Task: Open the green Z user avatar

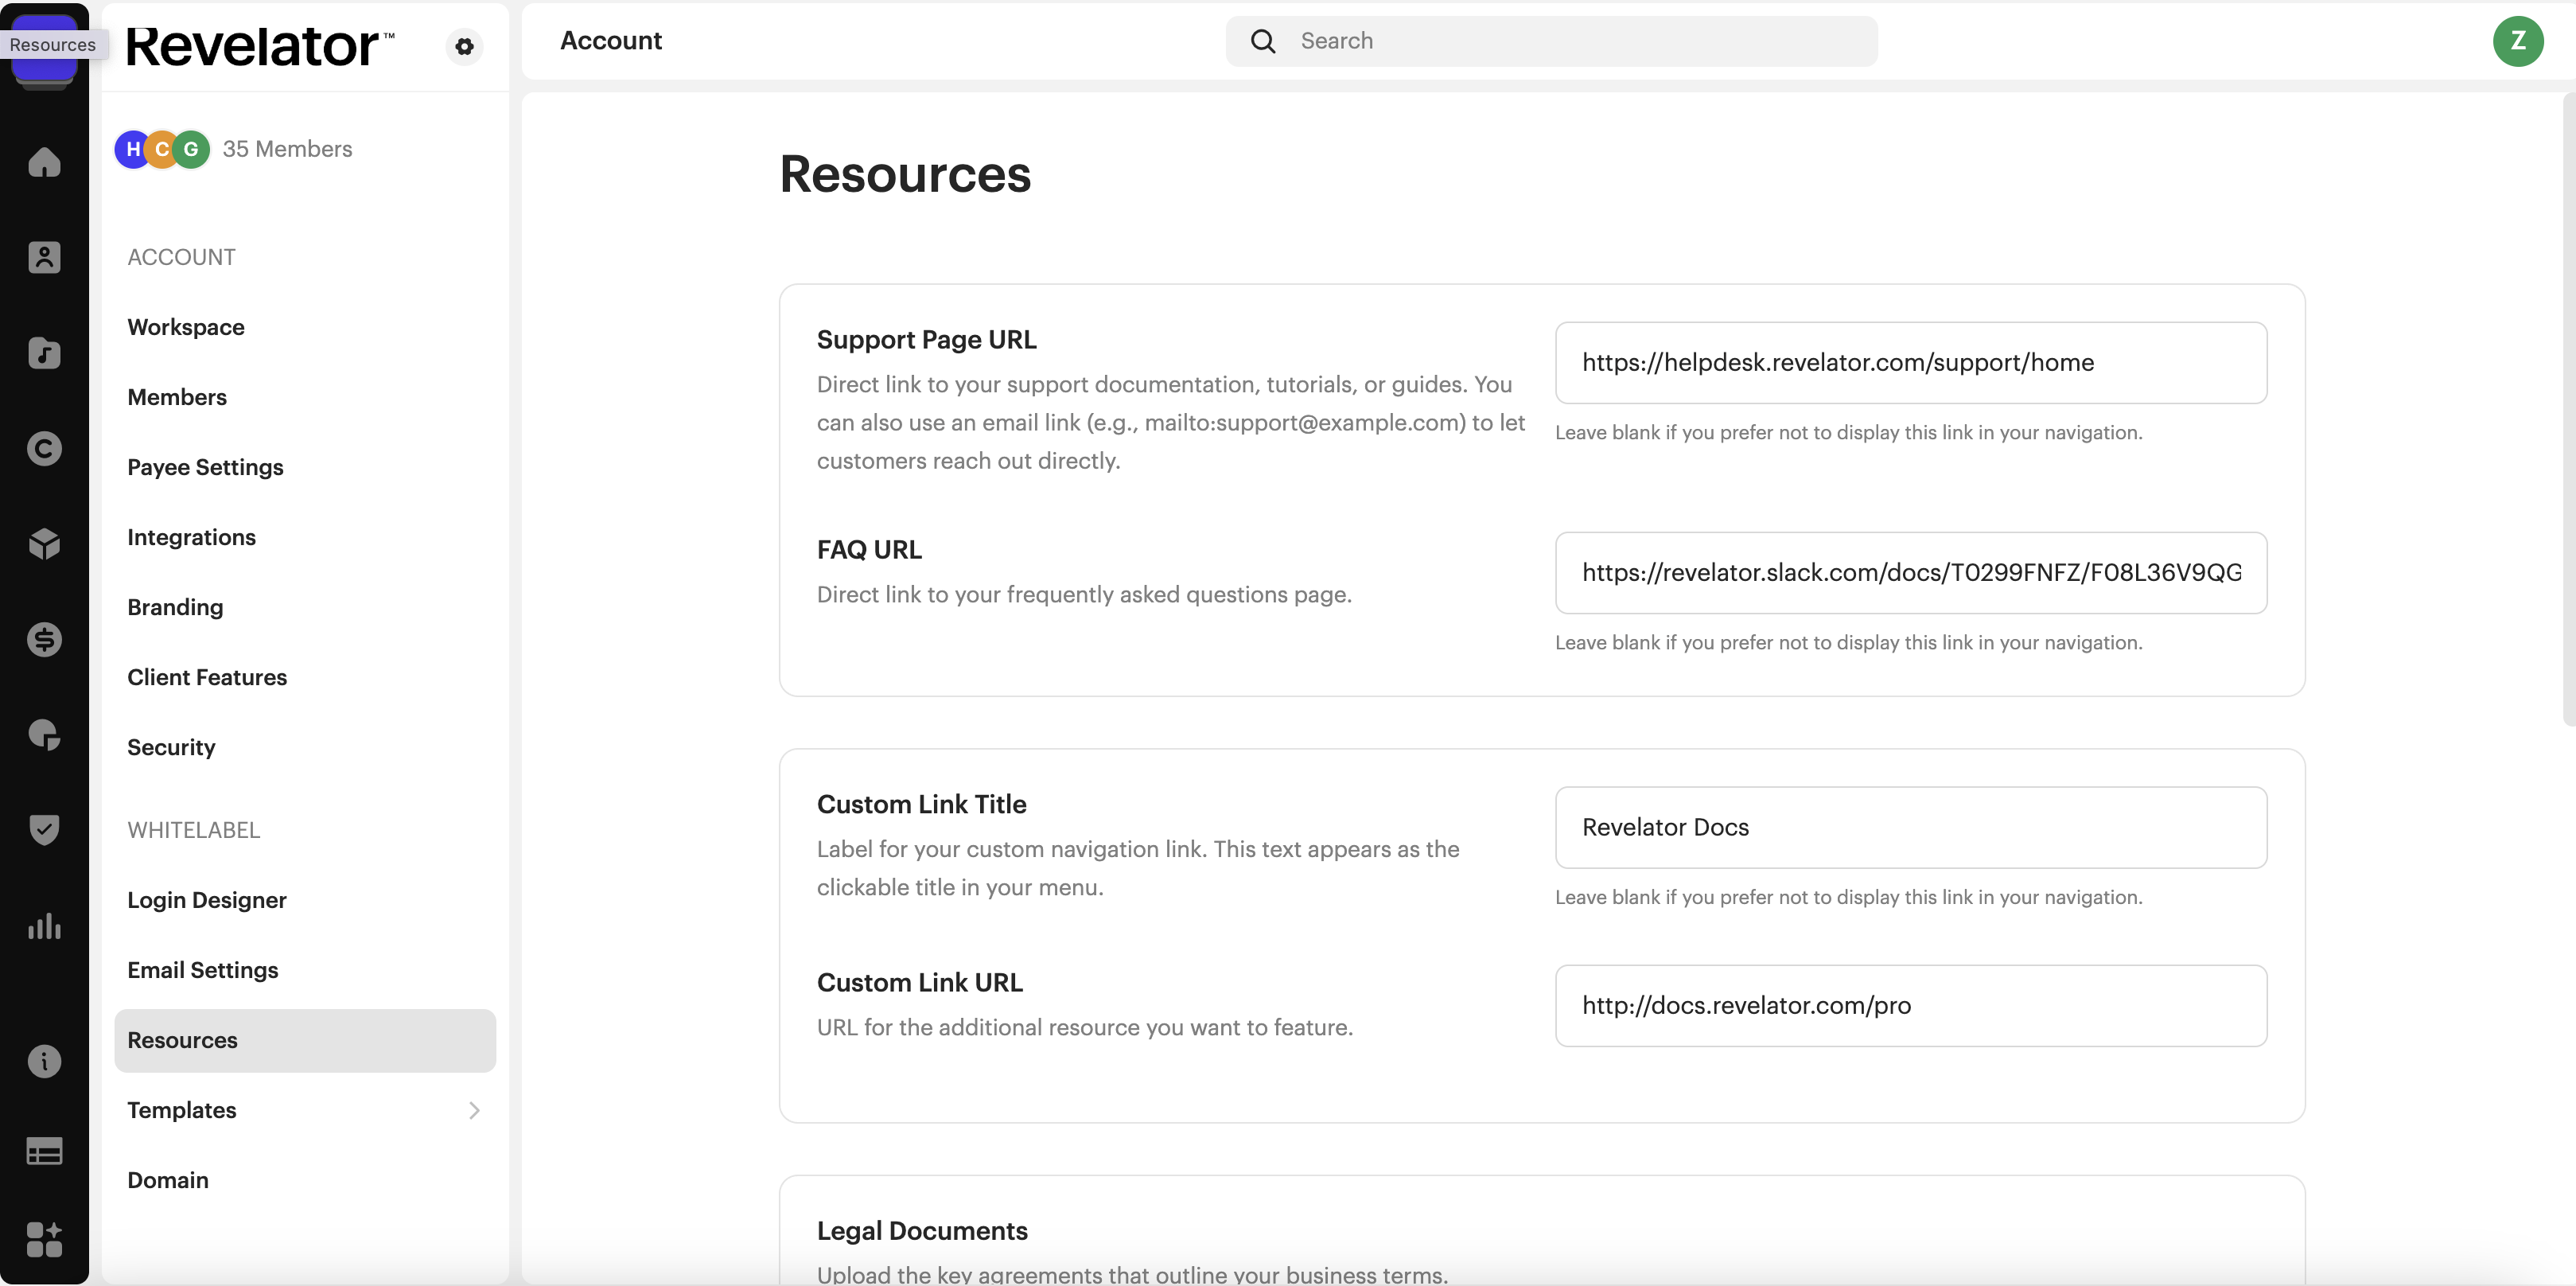Action: [2518, 41]
